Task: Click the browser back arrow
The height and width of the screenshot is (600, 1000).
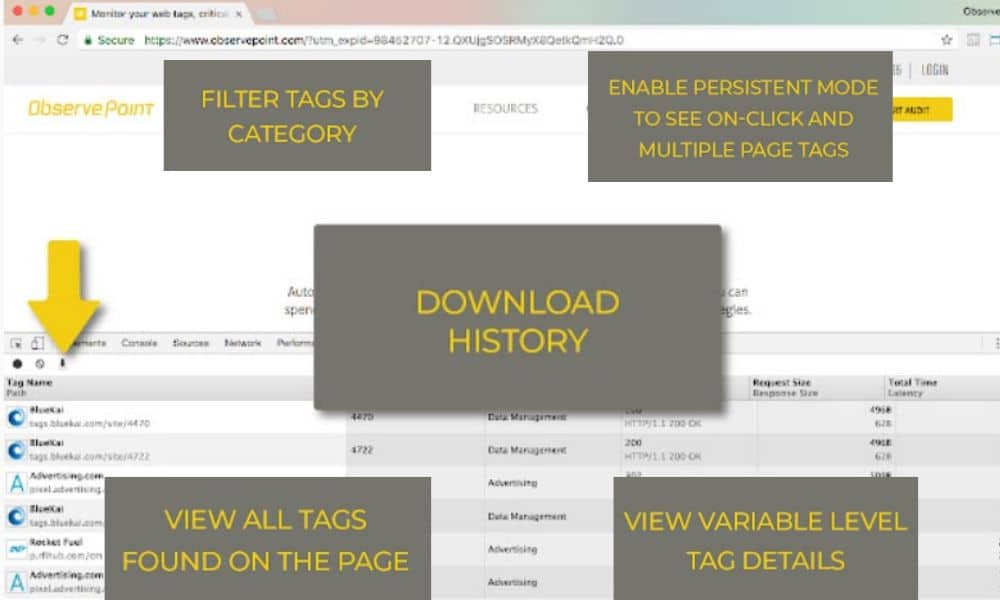Action: pos(16,40)
